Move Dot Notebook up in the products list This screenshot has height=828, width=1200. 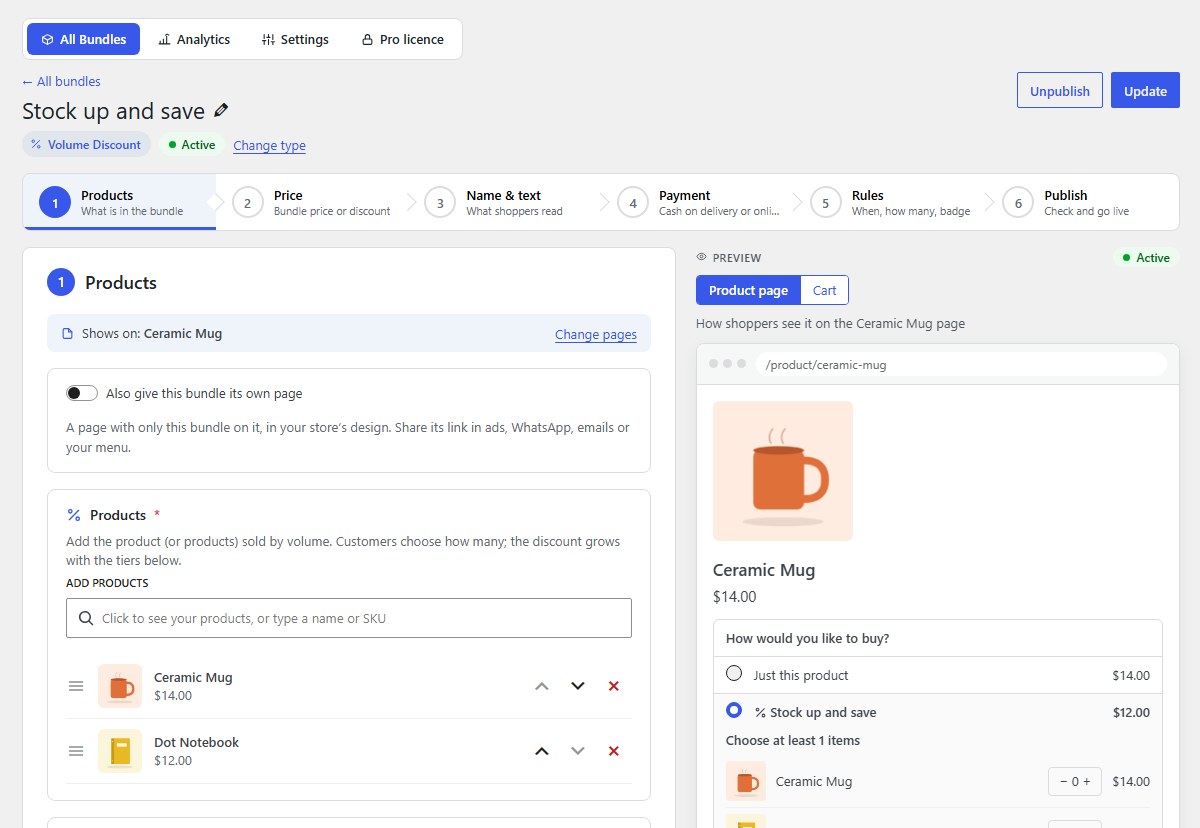(542, 751)
